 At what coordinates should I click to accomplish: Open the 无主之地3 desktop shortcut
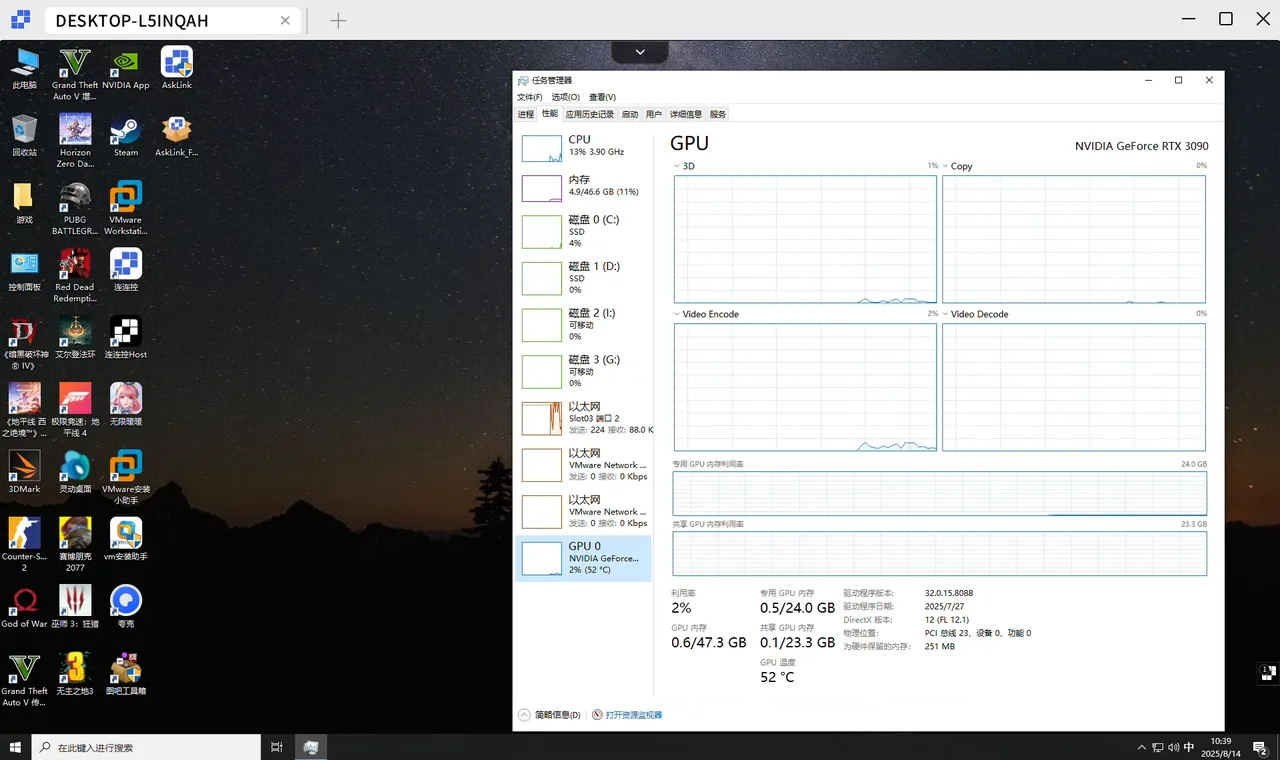75,674
